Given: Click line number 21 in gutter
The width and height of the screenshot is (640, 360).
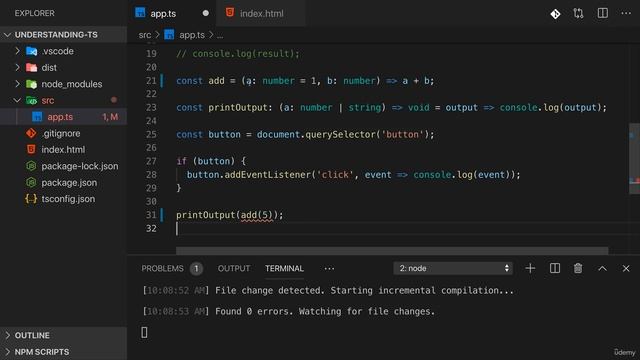Looking at the screenshot, I should 151,81.
